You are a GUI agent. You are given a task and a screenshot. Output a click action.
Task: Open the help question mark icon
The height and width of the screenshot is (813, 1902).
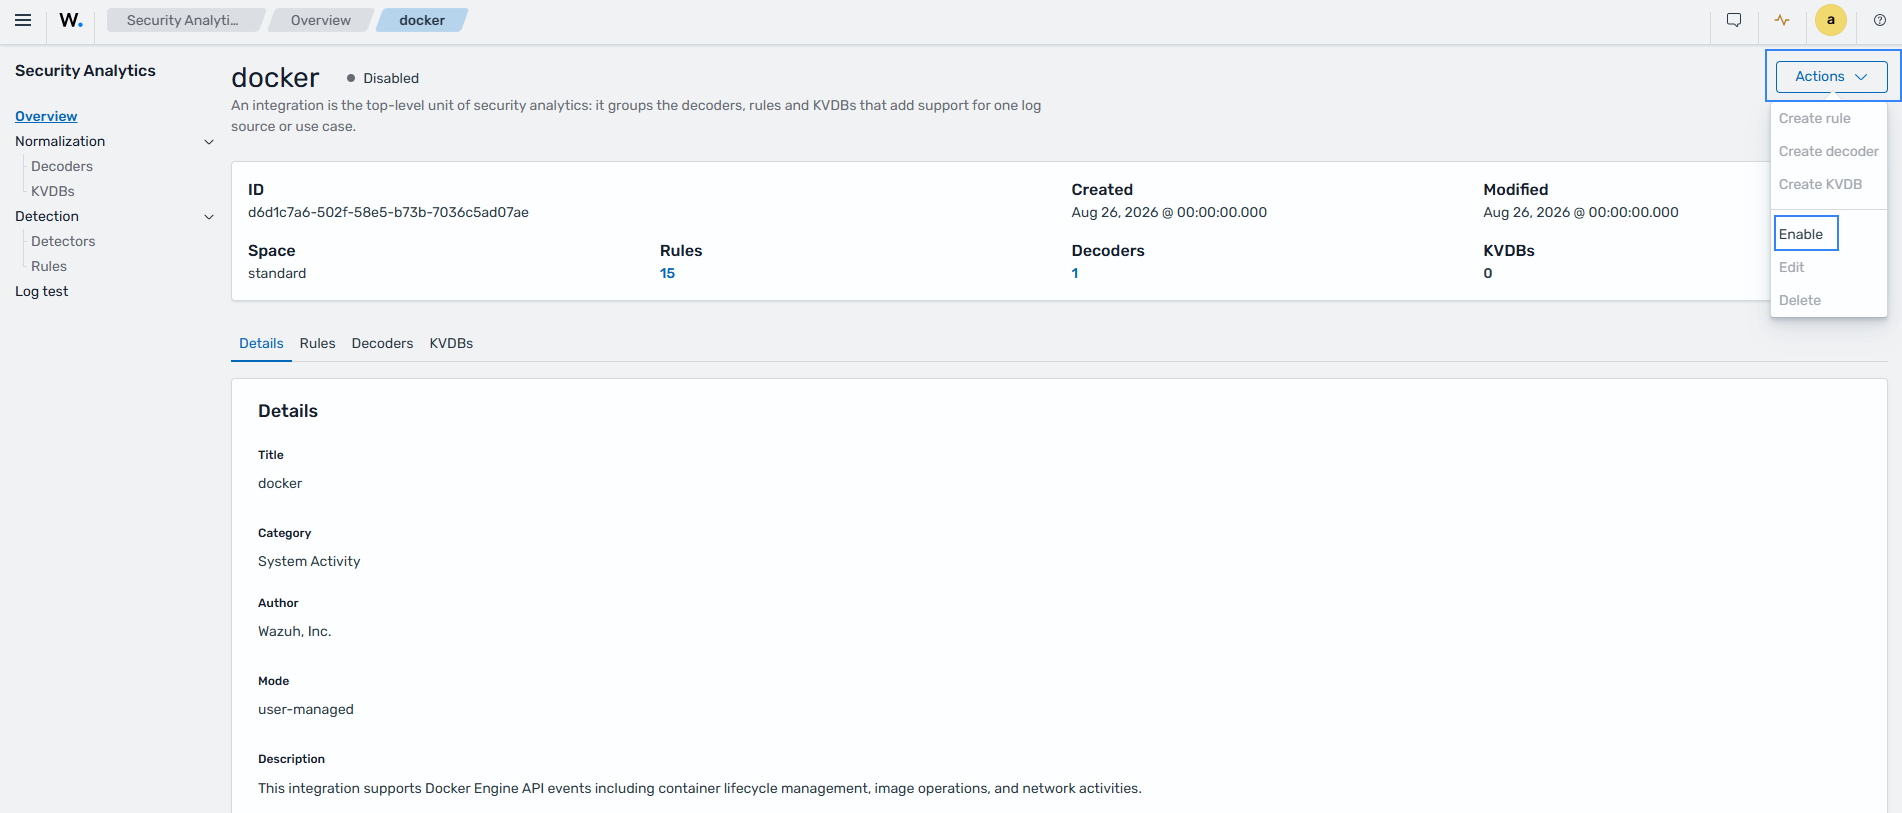[1880, 20]
